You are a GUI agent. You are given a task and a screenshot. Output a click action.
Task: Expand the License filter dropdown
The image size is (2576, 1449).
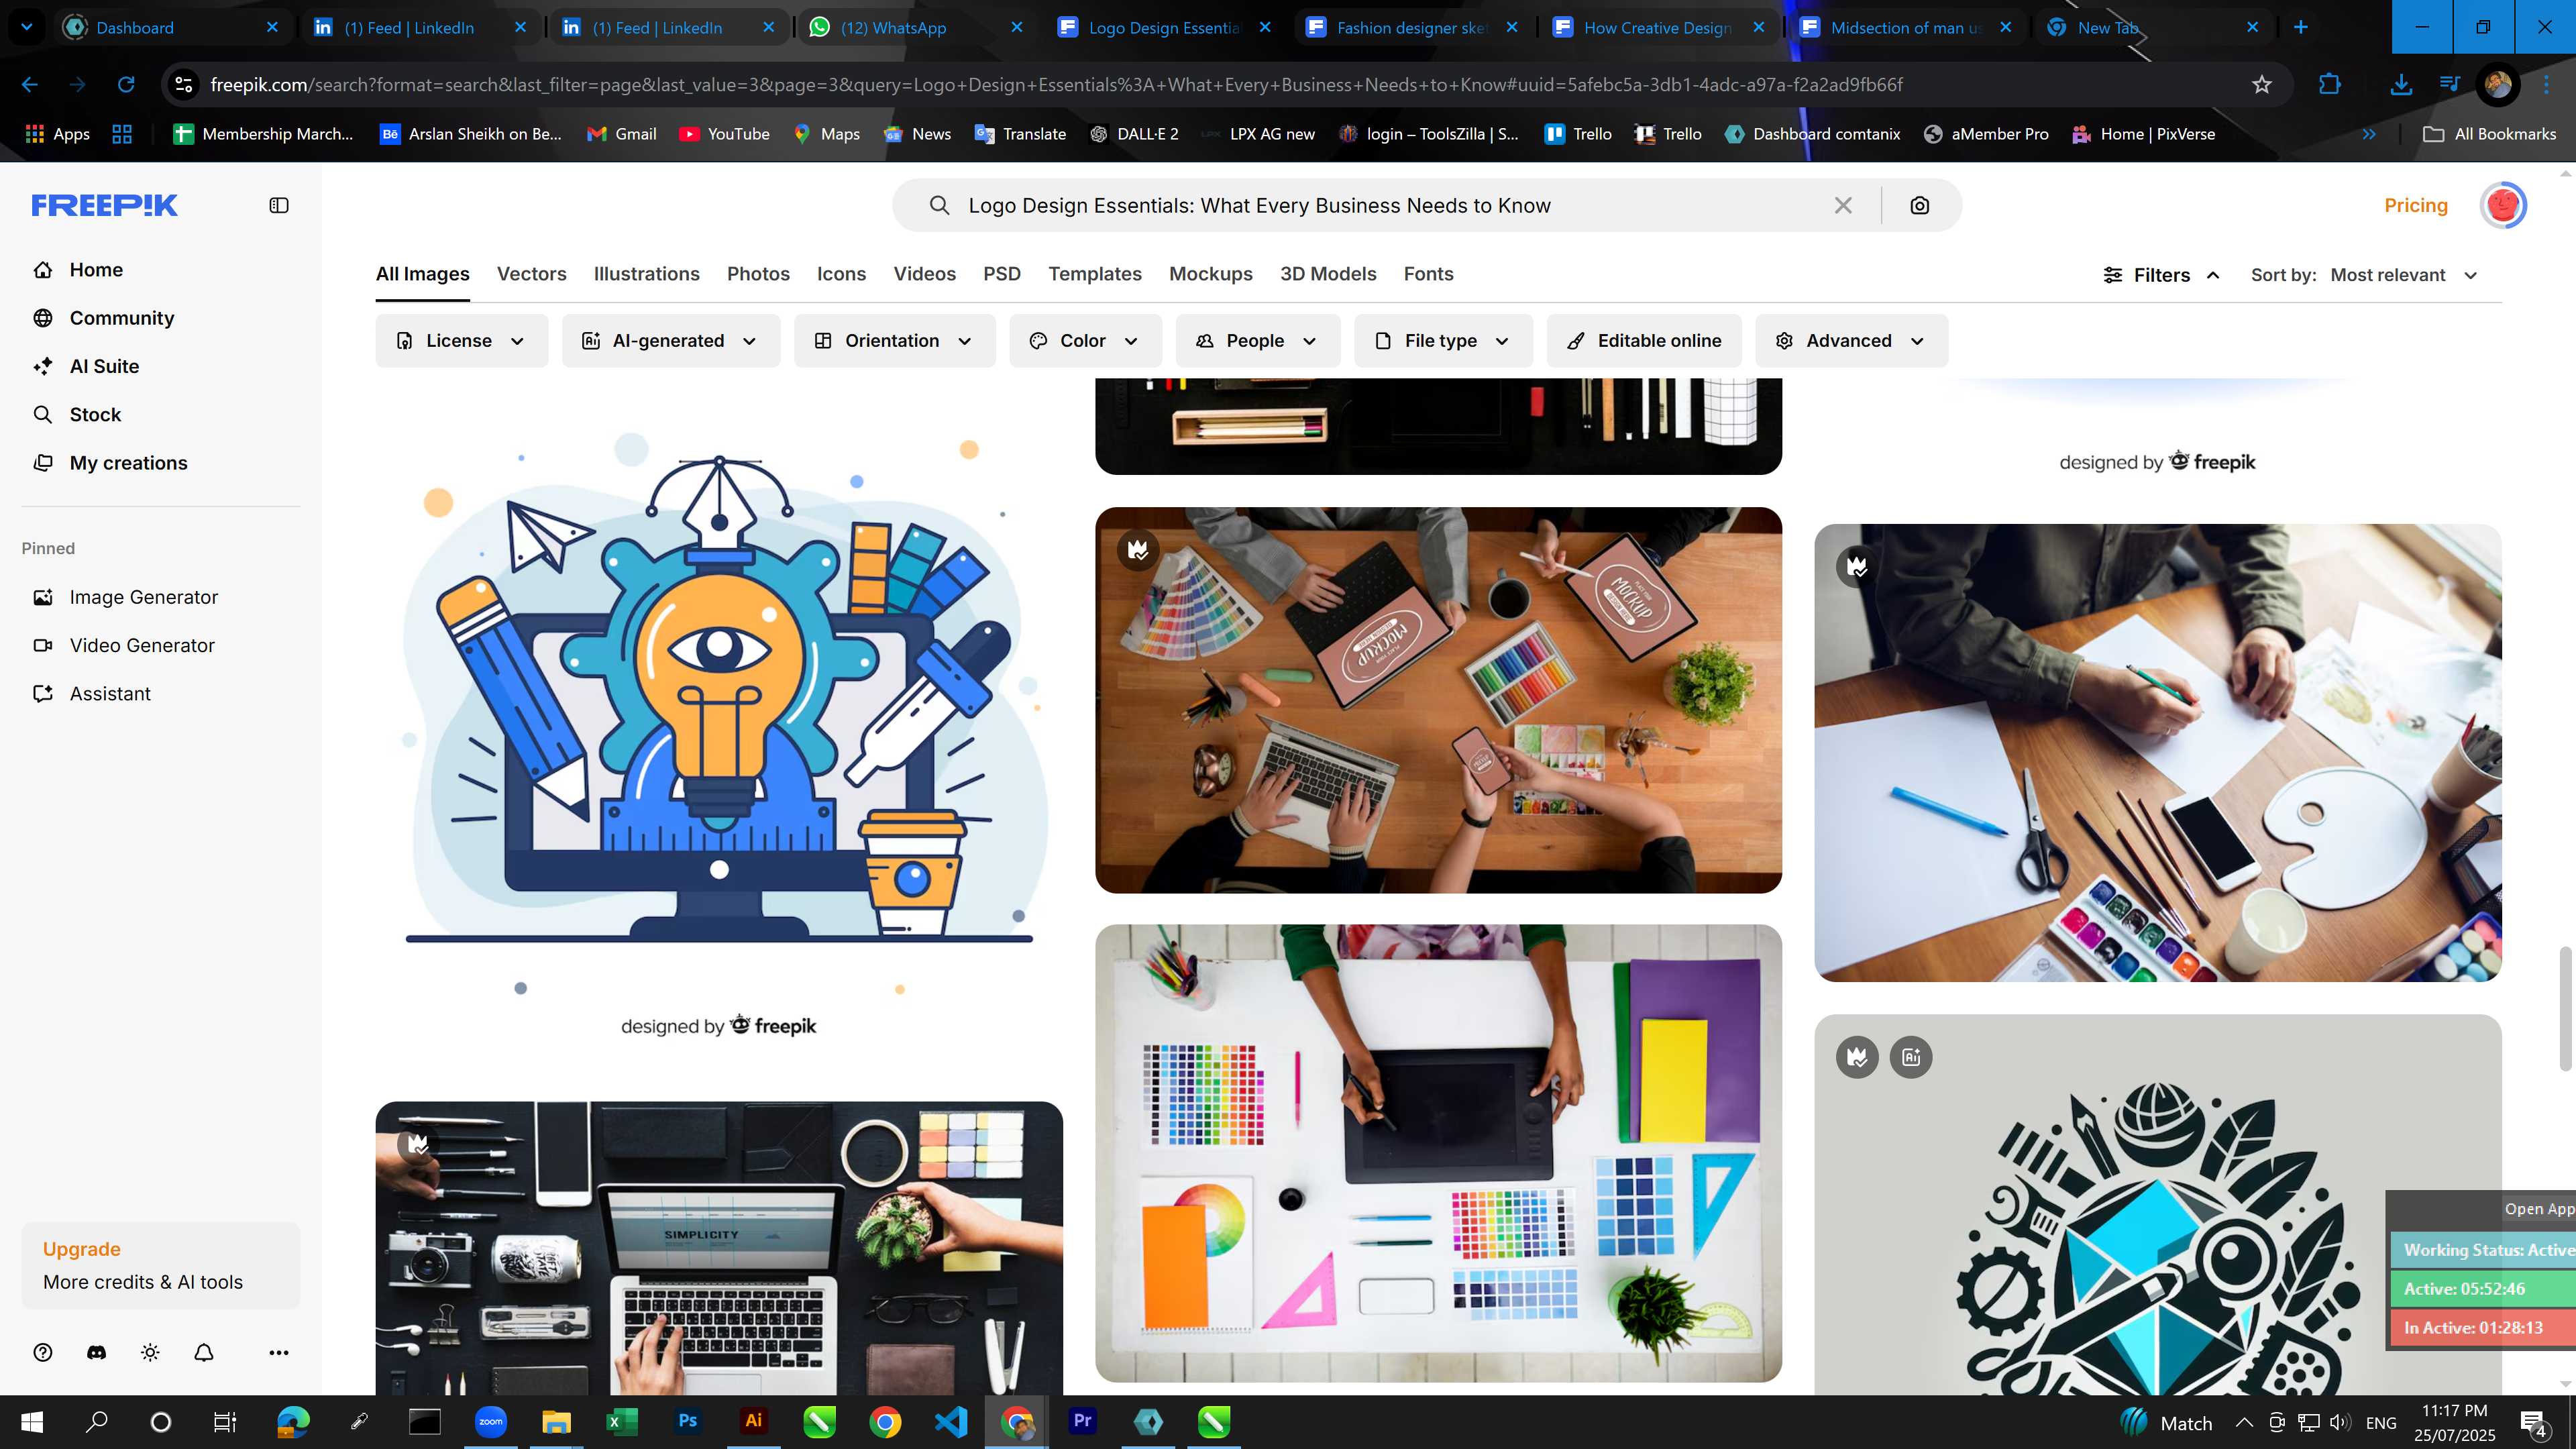point(461,341)
